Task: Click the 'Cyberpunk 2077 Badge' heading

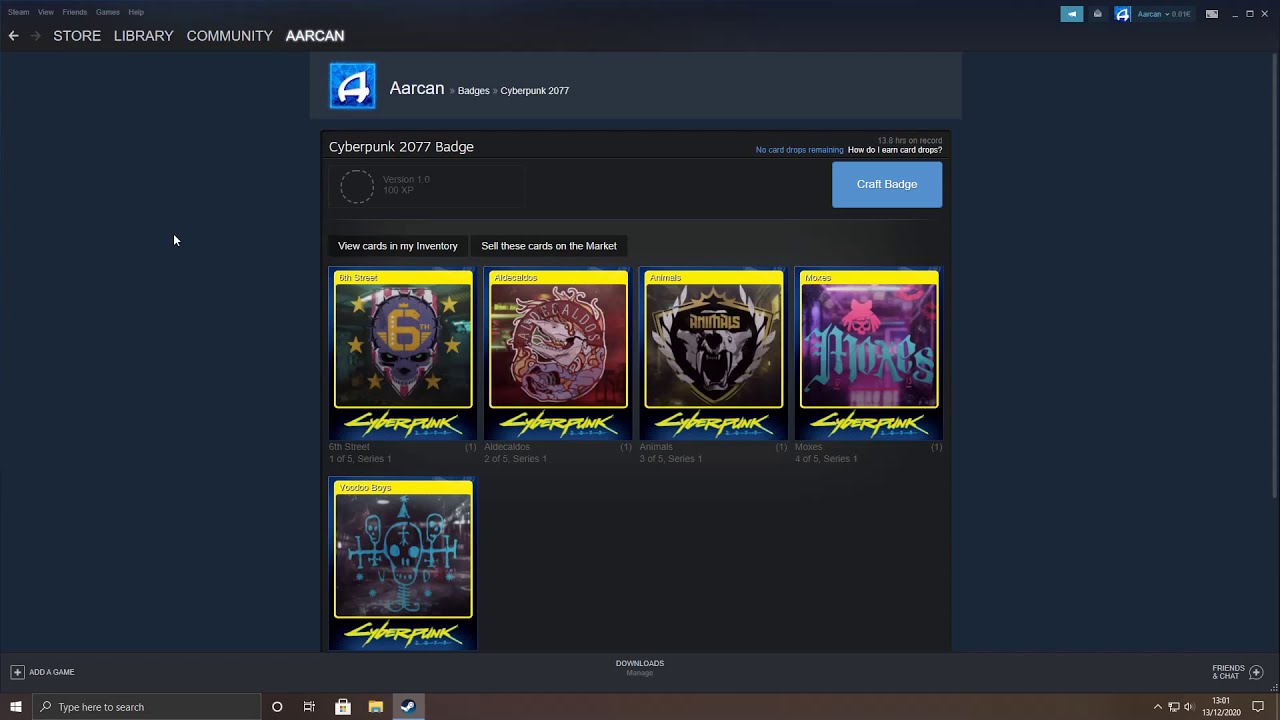Action: click(401, 147)
